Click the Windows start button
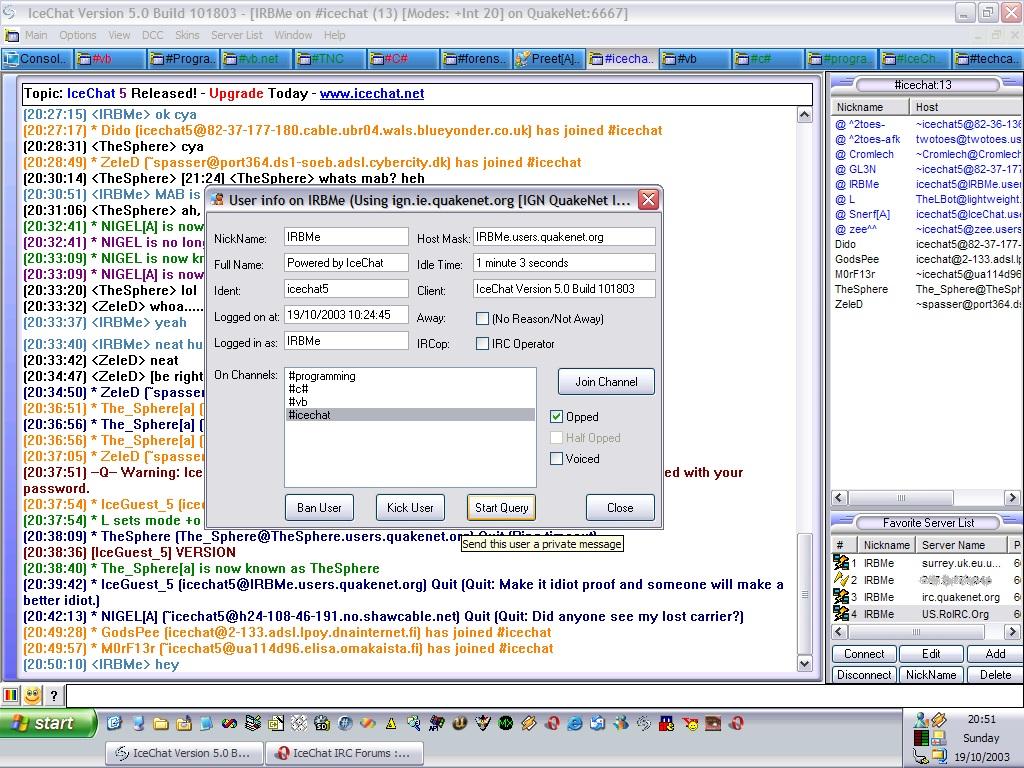 (48, 723)
